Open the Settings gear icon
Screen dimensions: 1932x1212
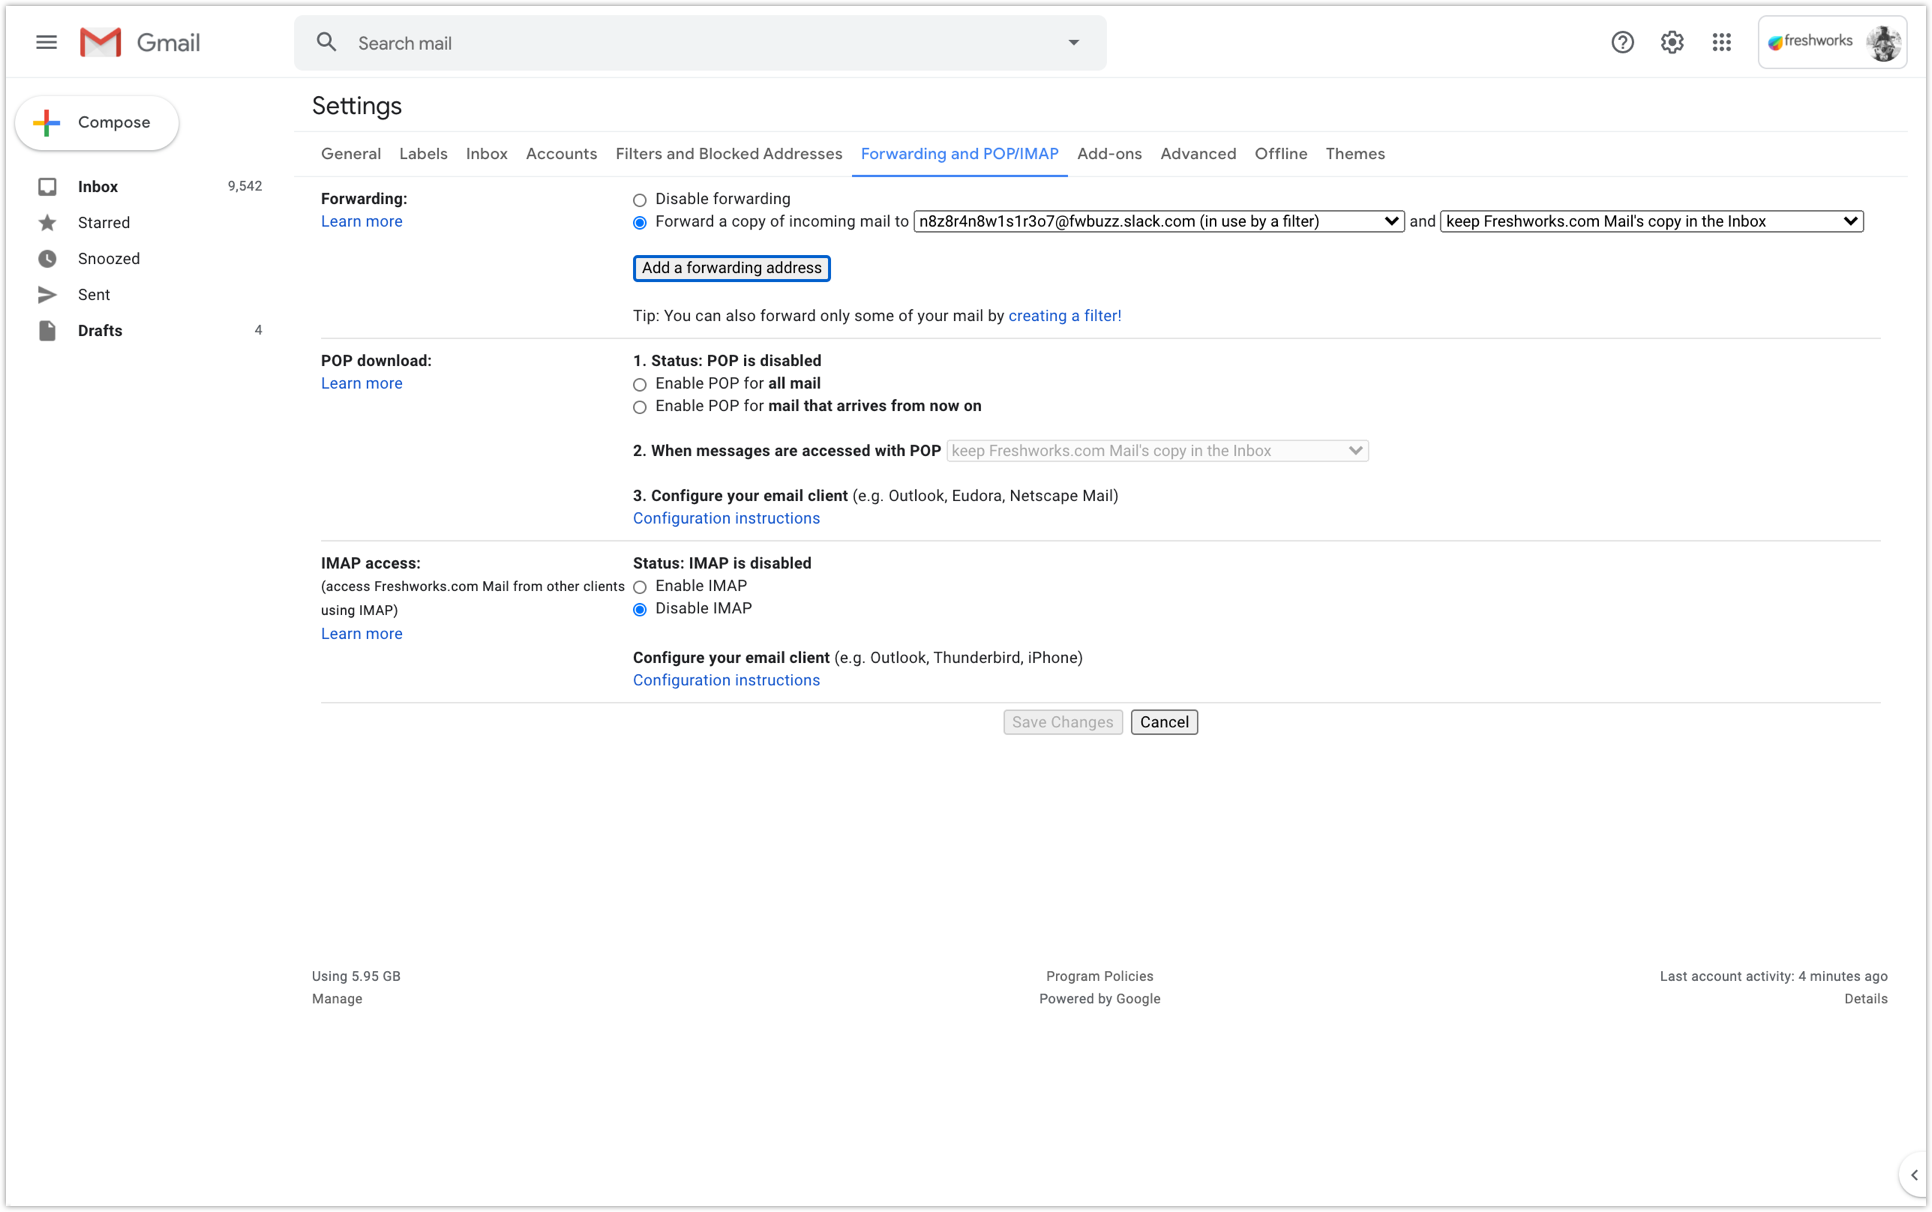tap(1672, 42)
